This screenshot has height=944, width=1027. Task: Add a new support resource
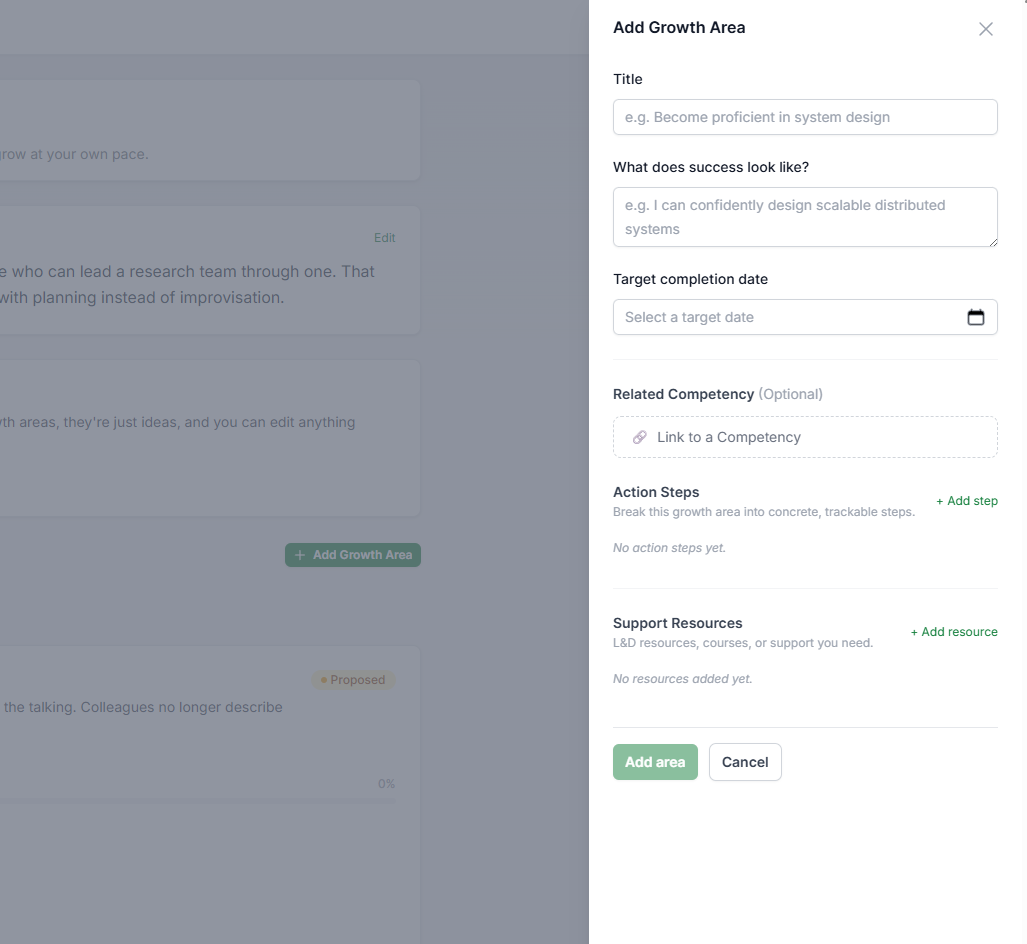click(x=954, y=632)
